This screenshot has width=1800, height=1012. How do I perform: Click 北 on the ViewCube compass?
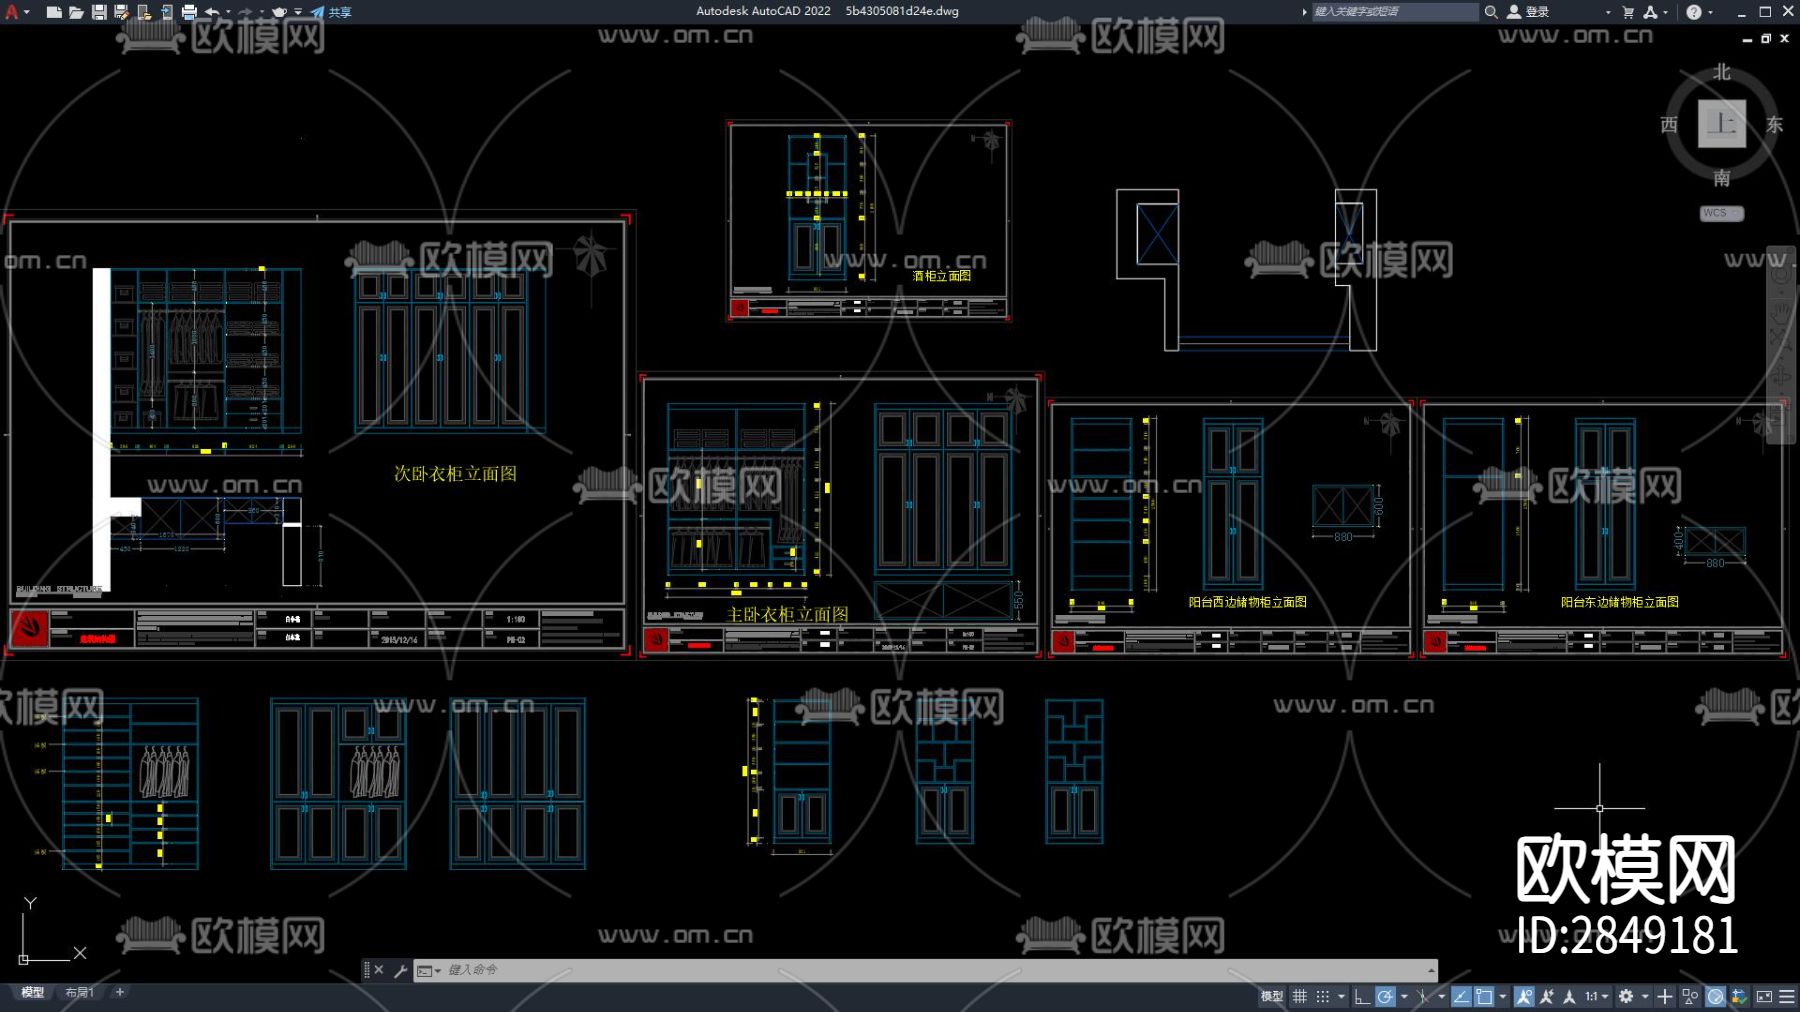[1721, 72]
